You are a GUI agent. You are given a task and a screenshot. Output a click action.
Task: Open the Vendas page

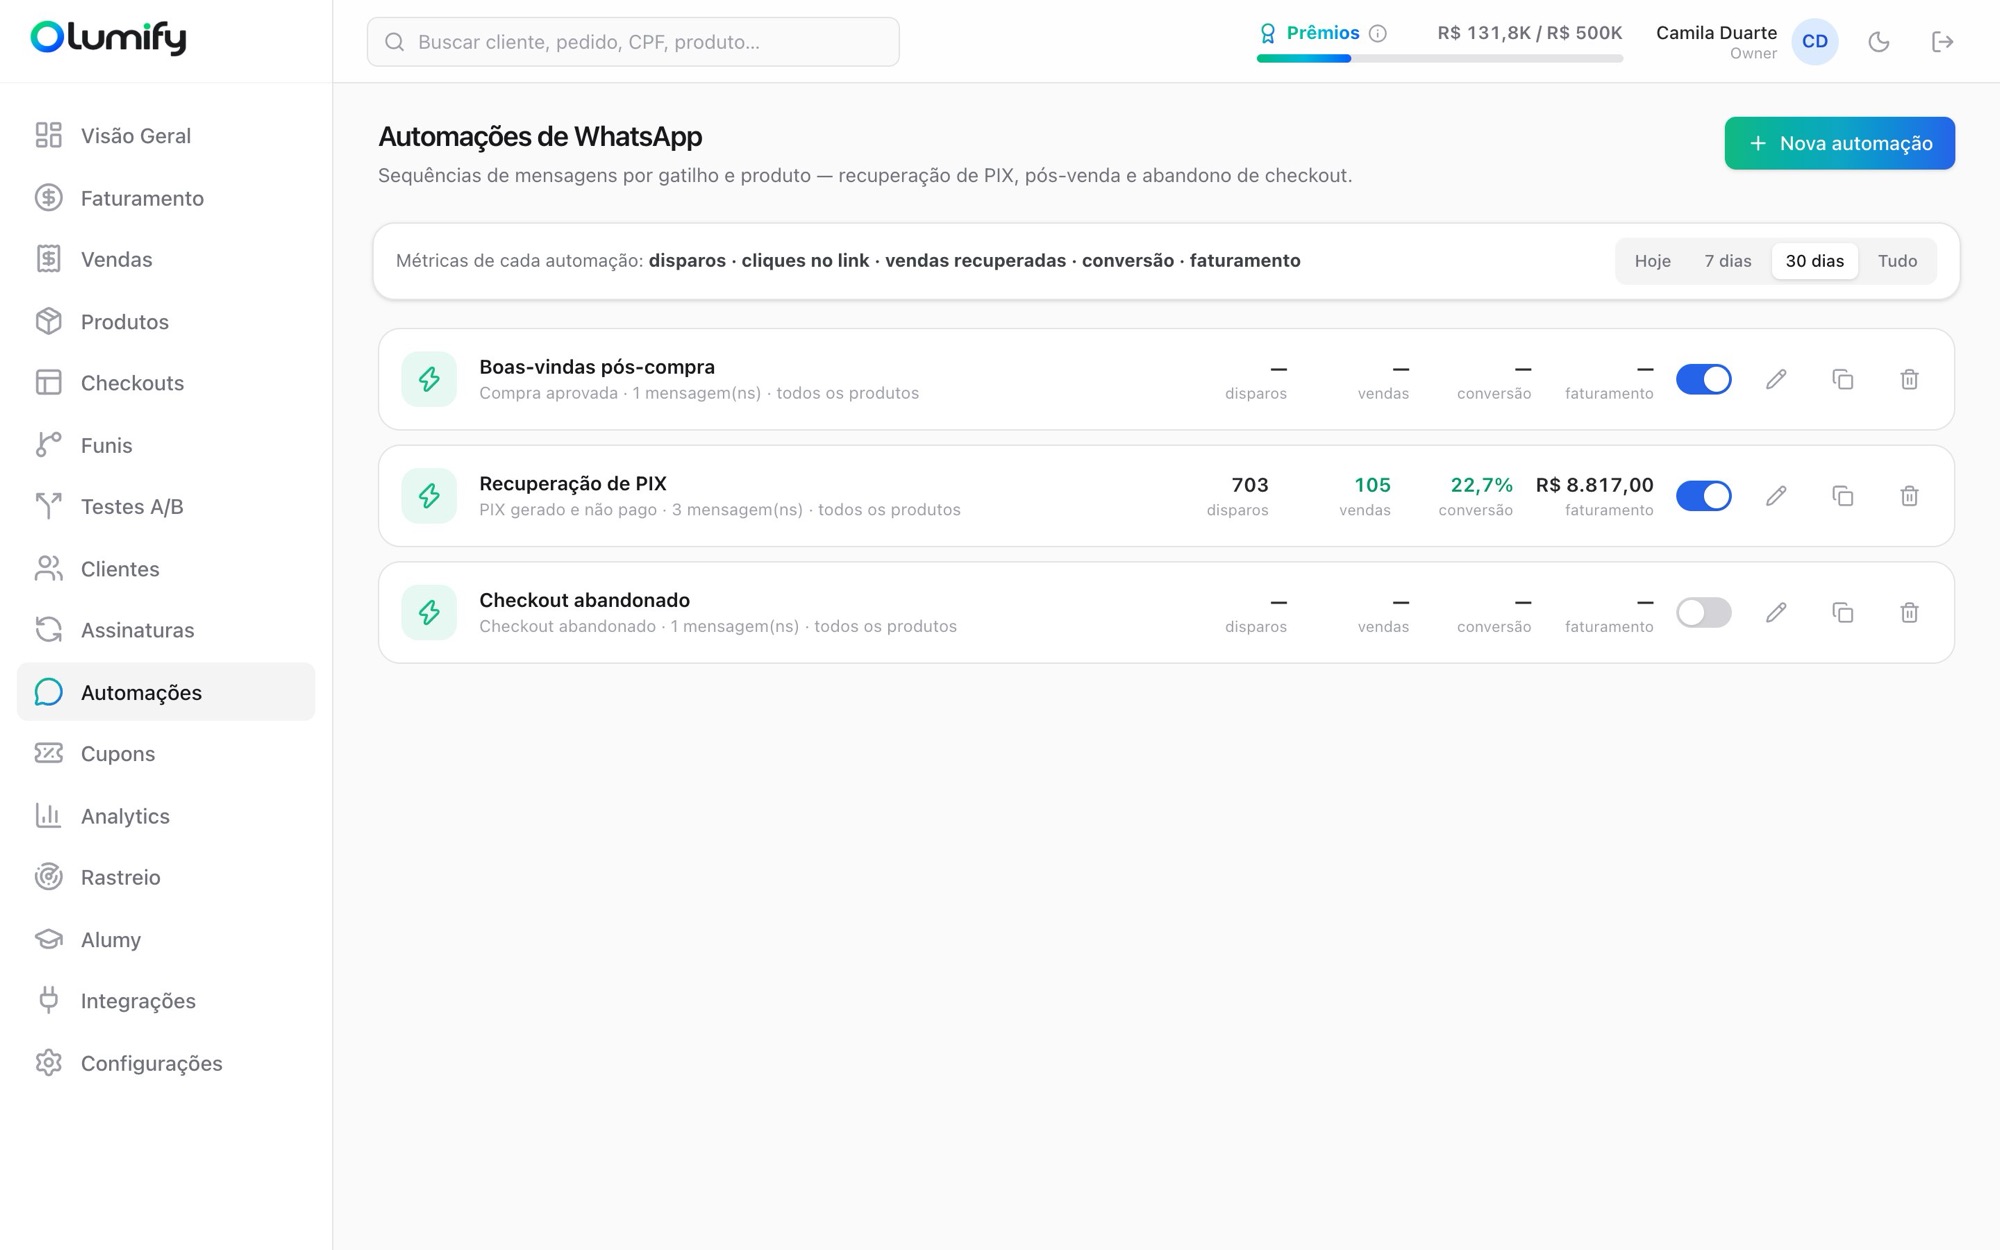pos(166,259)
